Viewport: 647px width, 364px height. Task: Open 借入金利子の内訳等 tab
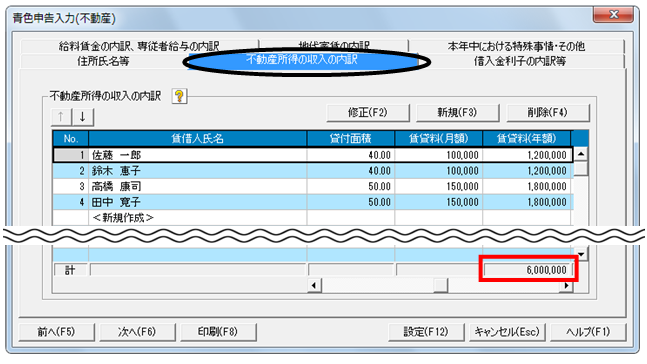[x=520, y=61]
